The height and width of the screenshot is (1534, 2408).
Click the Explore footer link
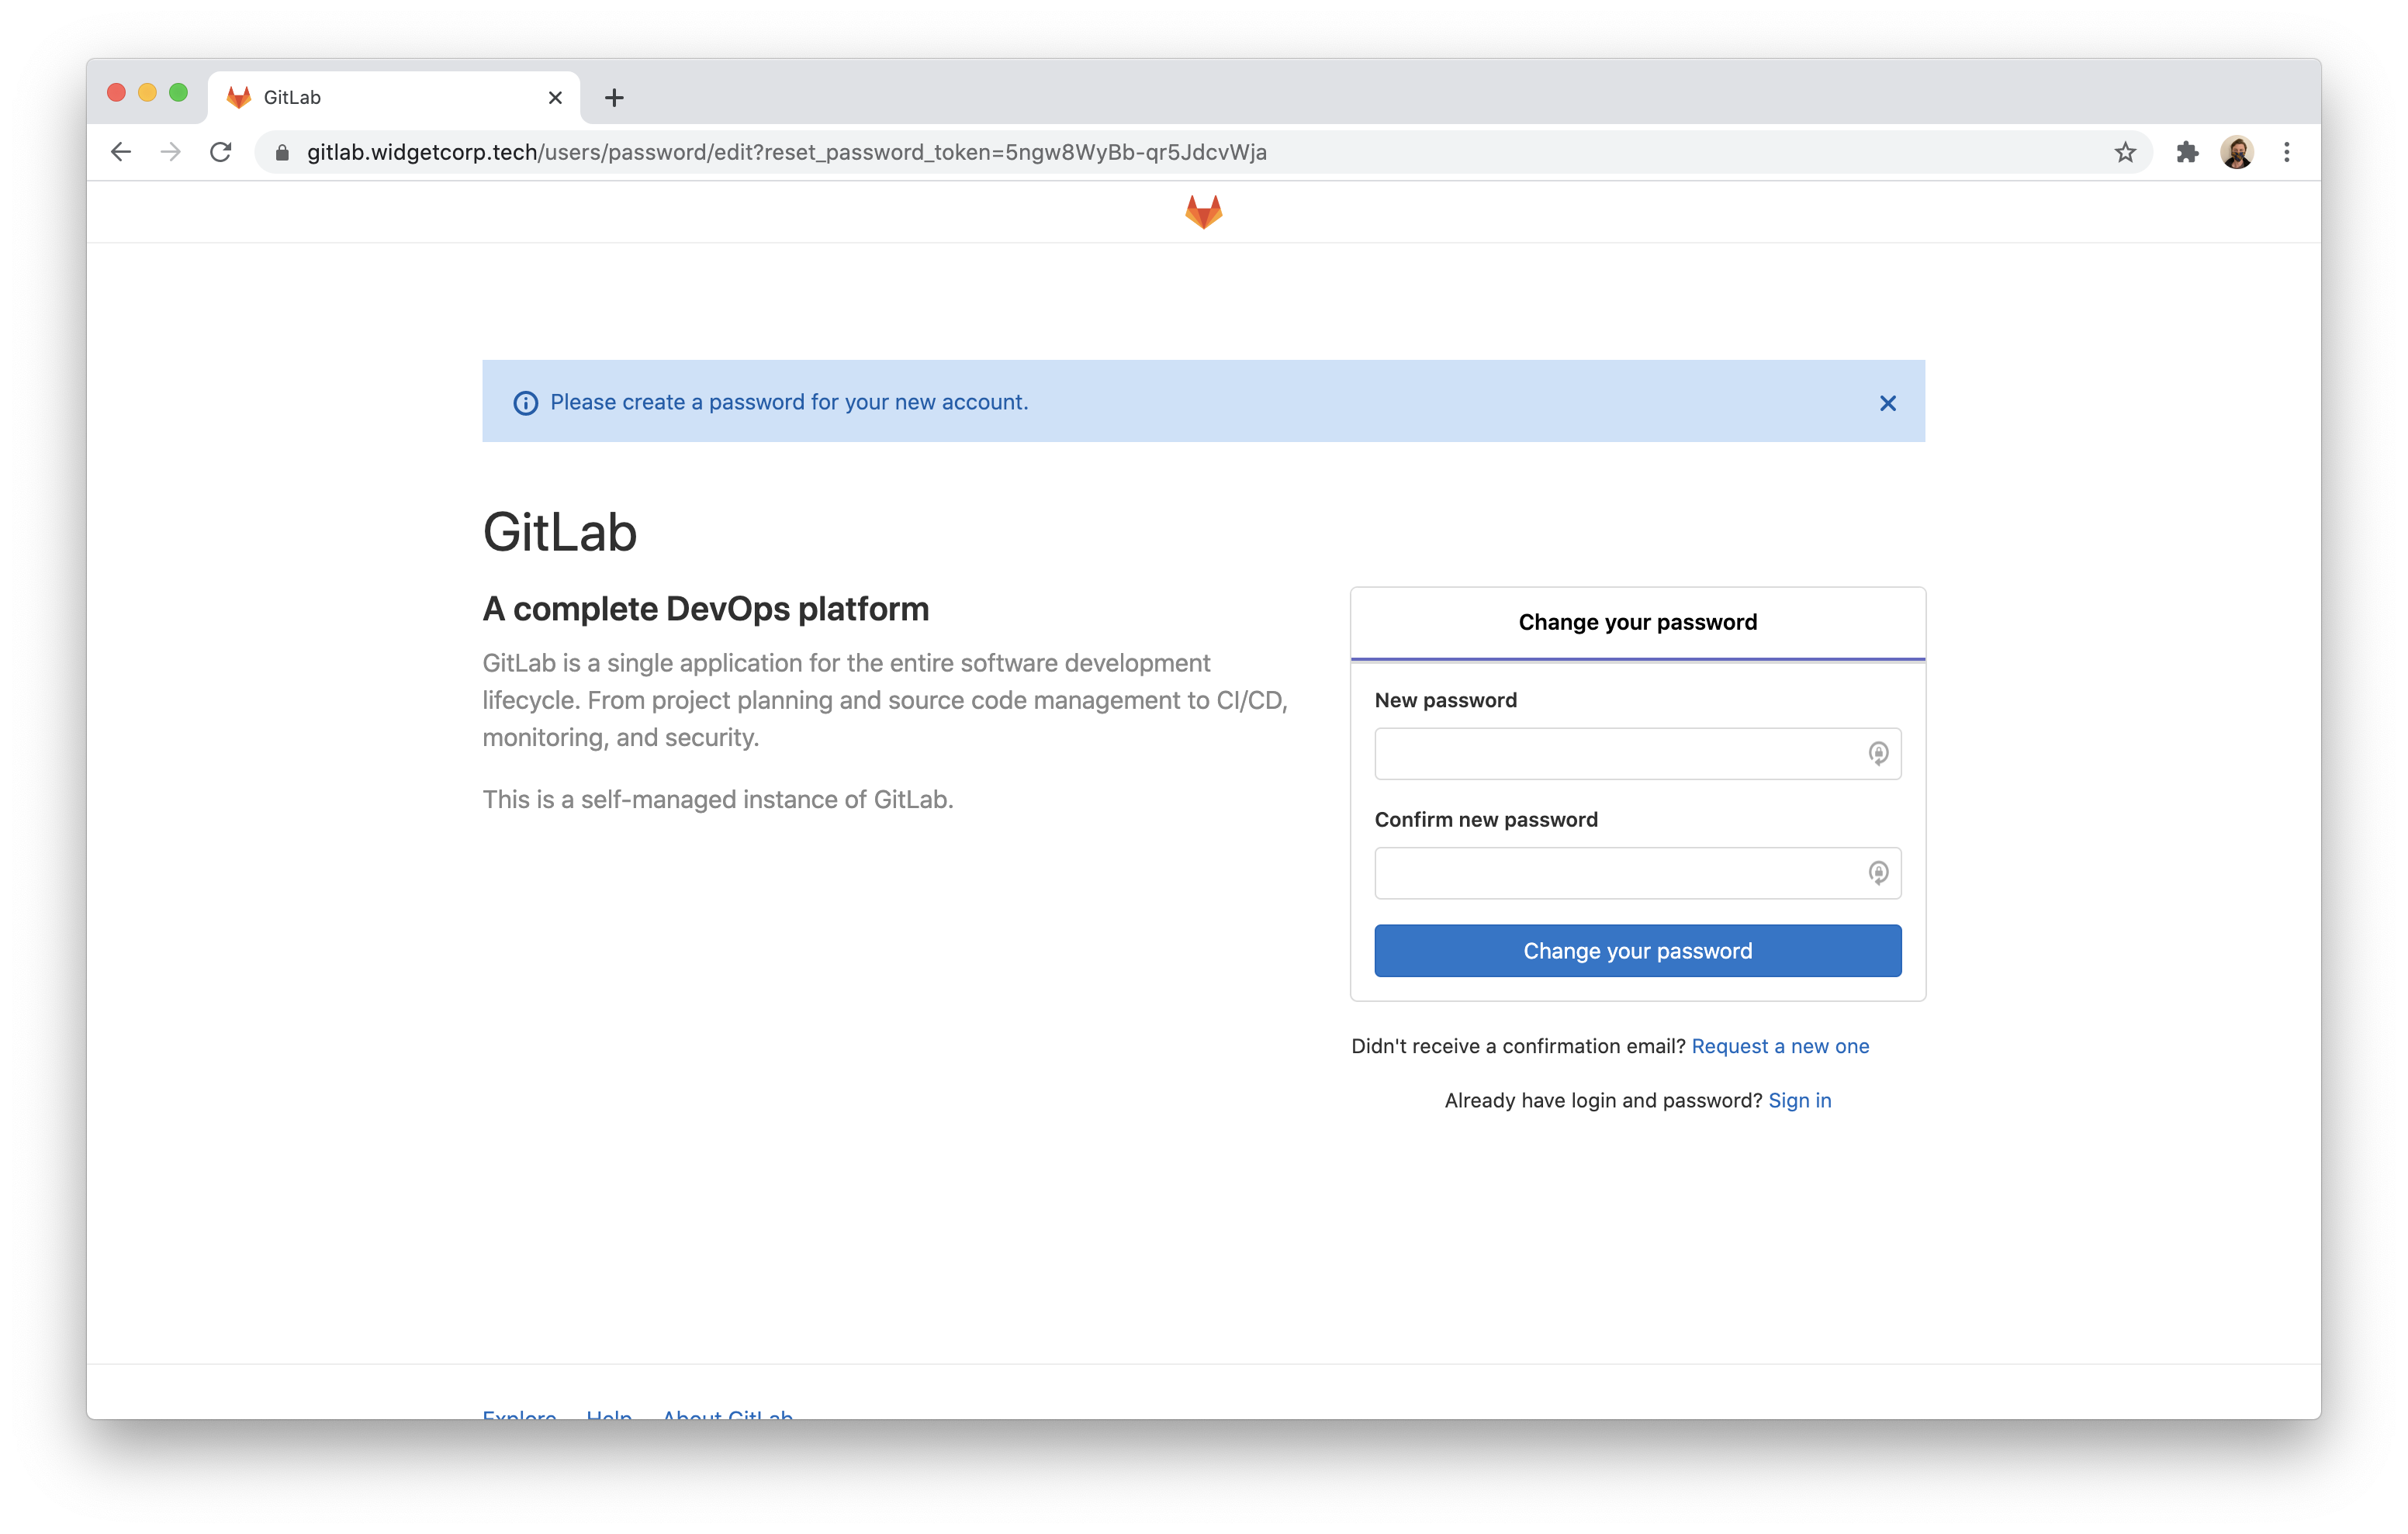pos(520,1416)
